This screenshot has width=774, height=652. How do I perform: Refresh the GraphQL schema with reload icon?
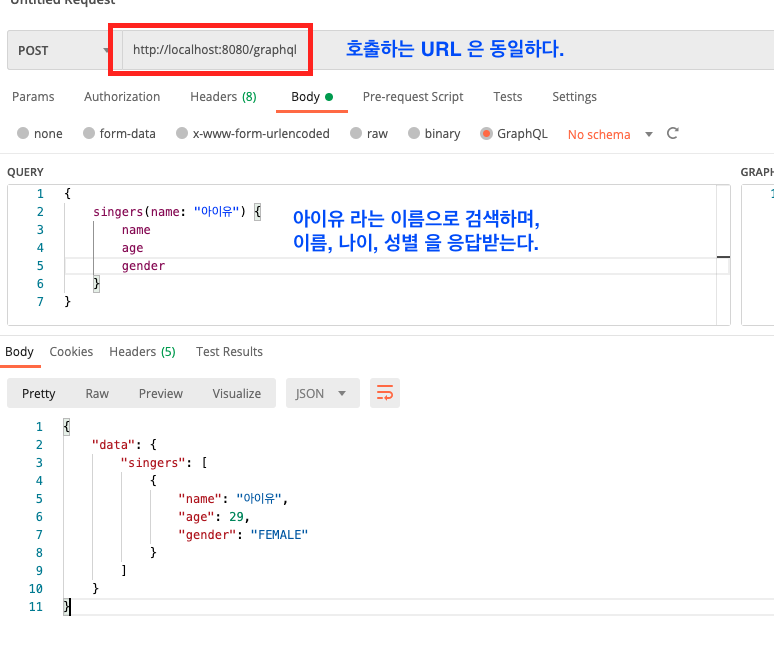coord(672,133)
